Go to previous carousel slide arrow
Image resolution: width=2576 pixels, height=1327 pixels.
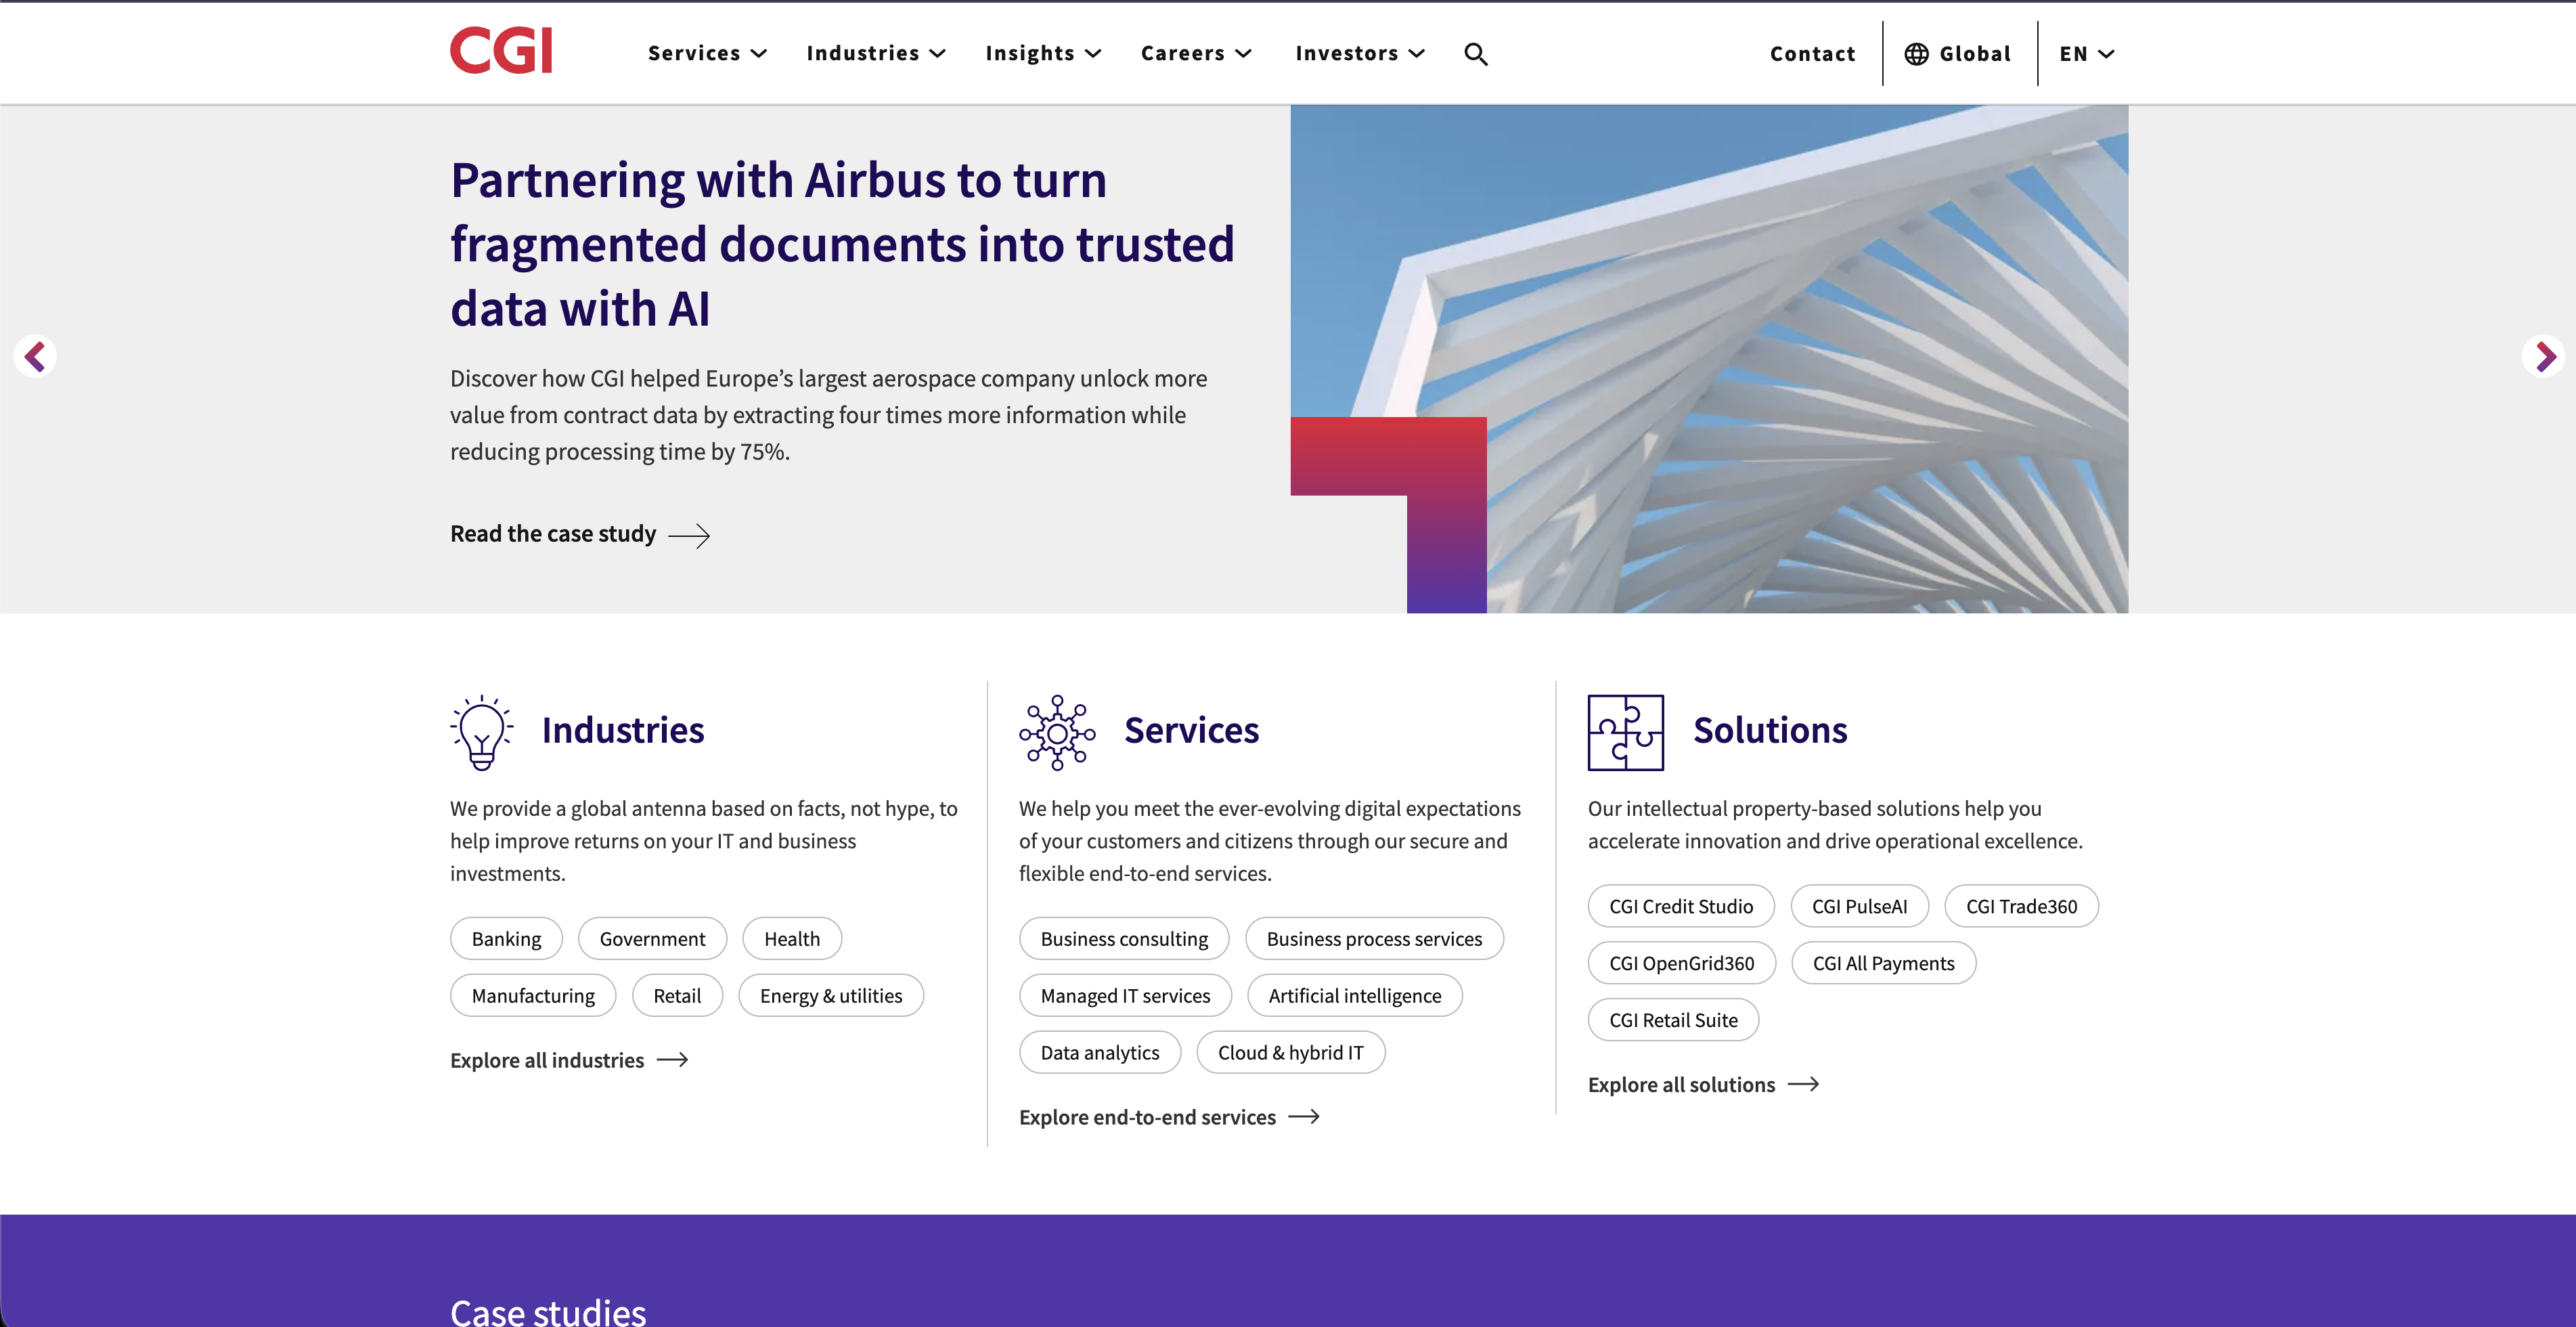point(35,356)
